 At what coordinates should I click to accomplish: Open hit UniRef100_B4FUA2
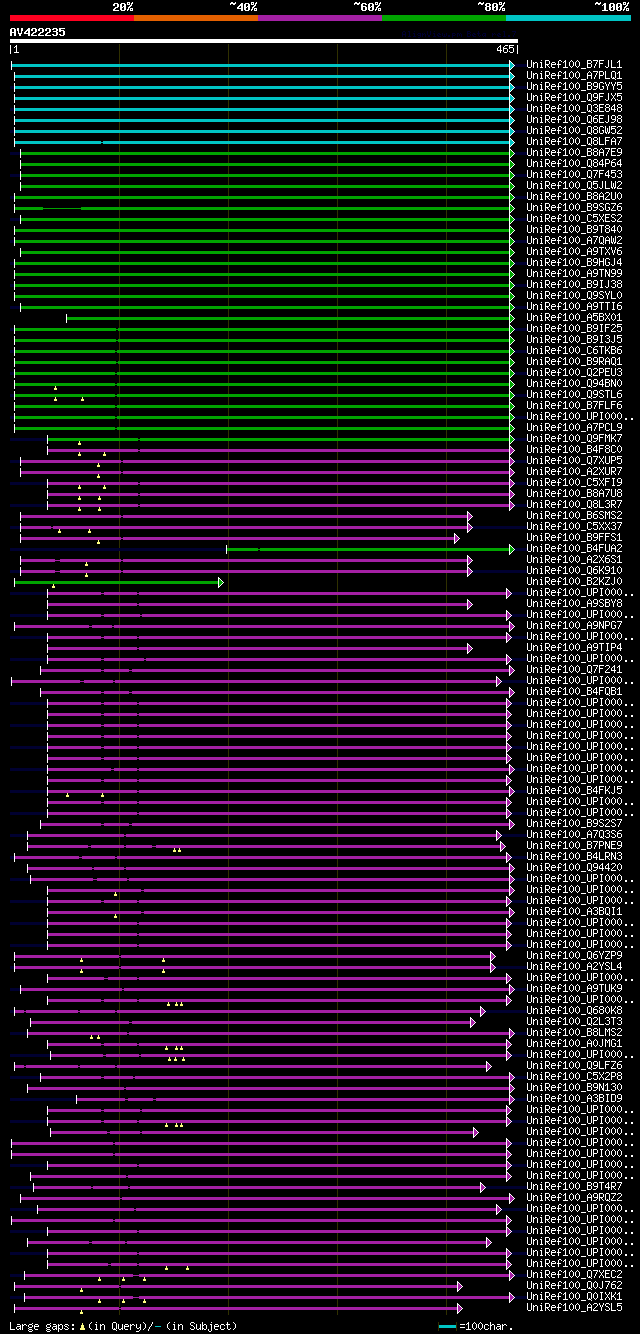coord(574,548)
